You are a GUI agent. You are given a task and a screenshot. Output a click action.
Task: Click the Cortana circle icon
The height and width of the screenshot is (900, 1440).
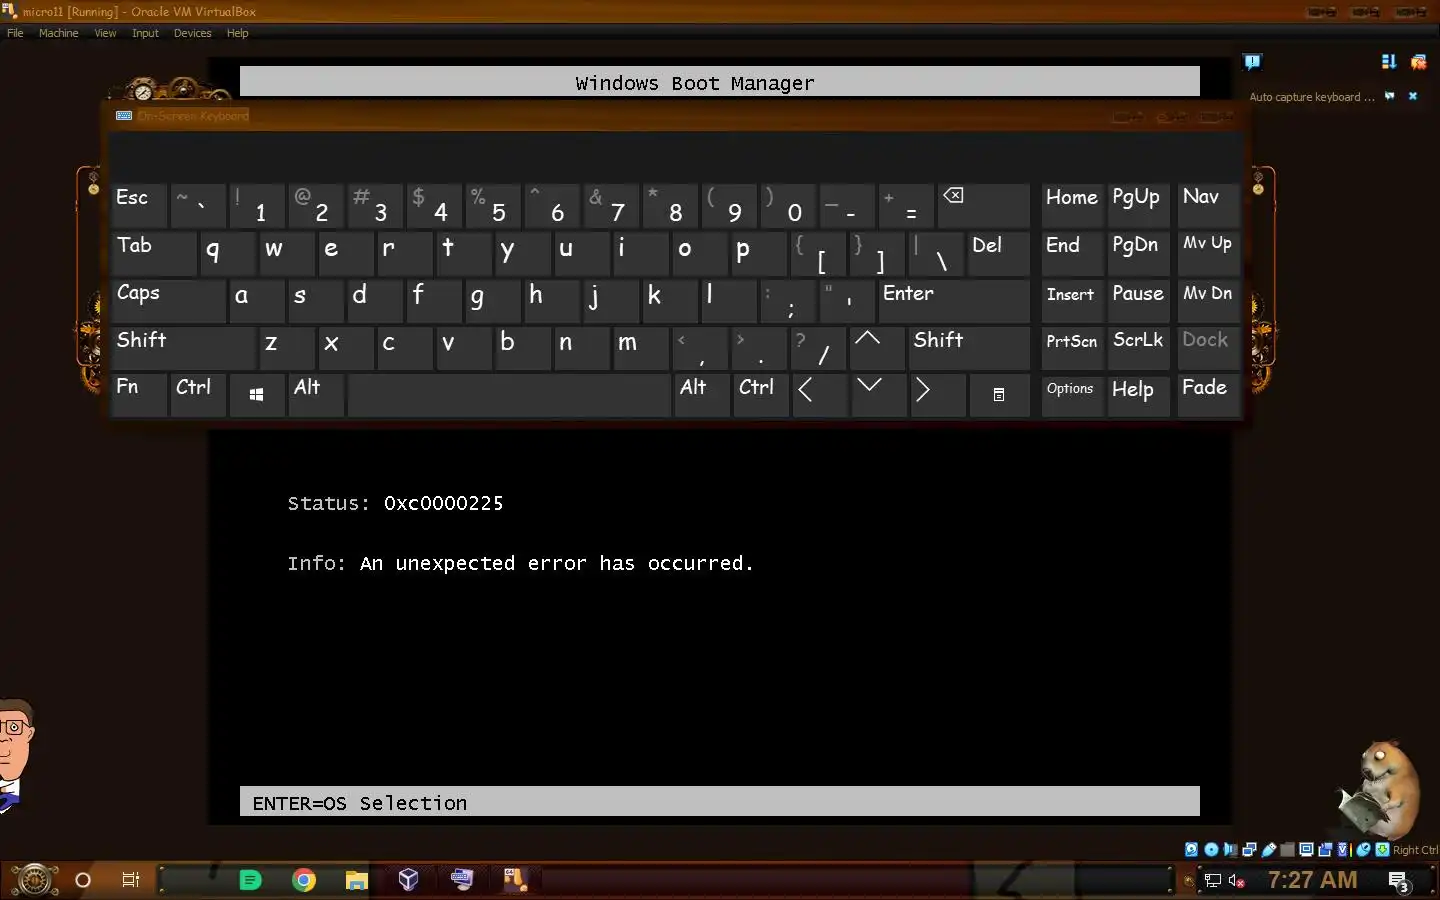pos(83,880)
